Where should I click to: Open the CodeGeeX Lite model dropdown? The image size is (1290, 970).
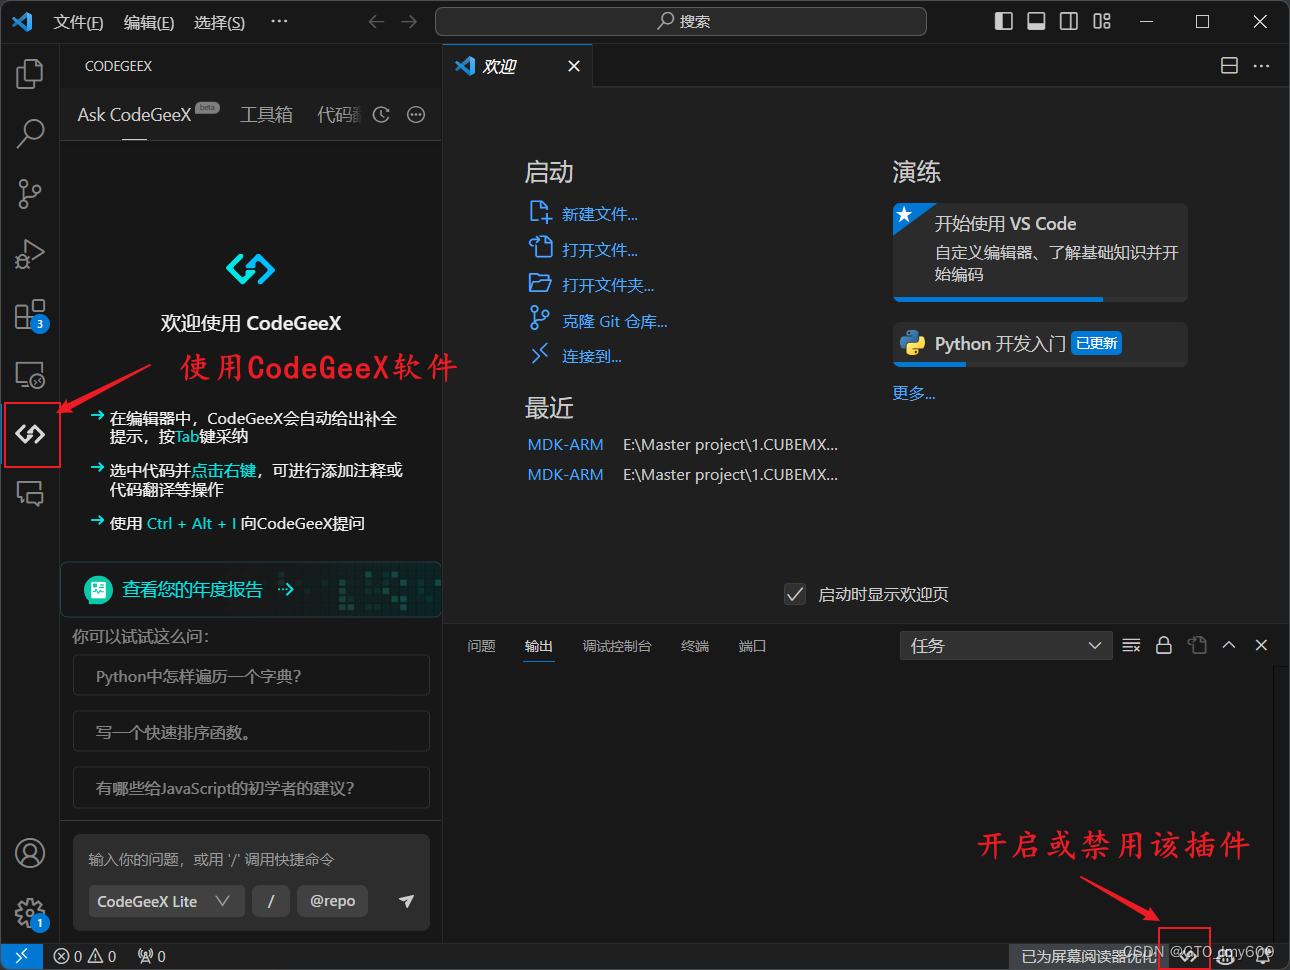click(166, 901)
